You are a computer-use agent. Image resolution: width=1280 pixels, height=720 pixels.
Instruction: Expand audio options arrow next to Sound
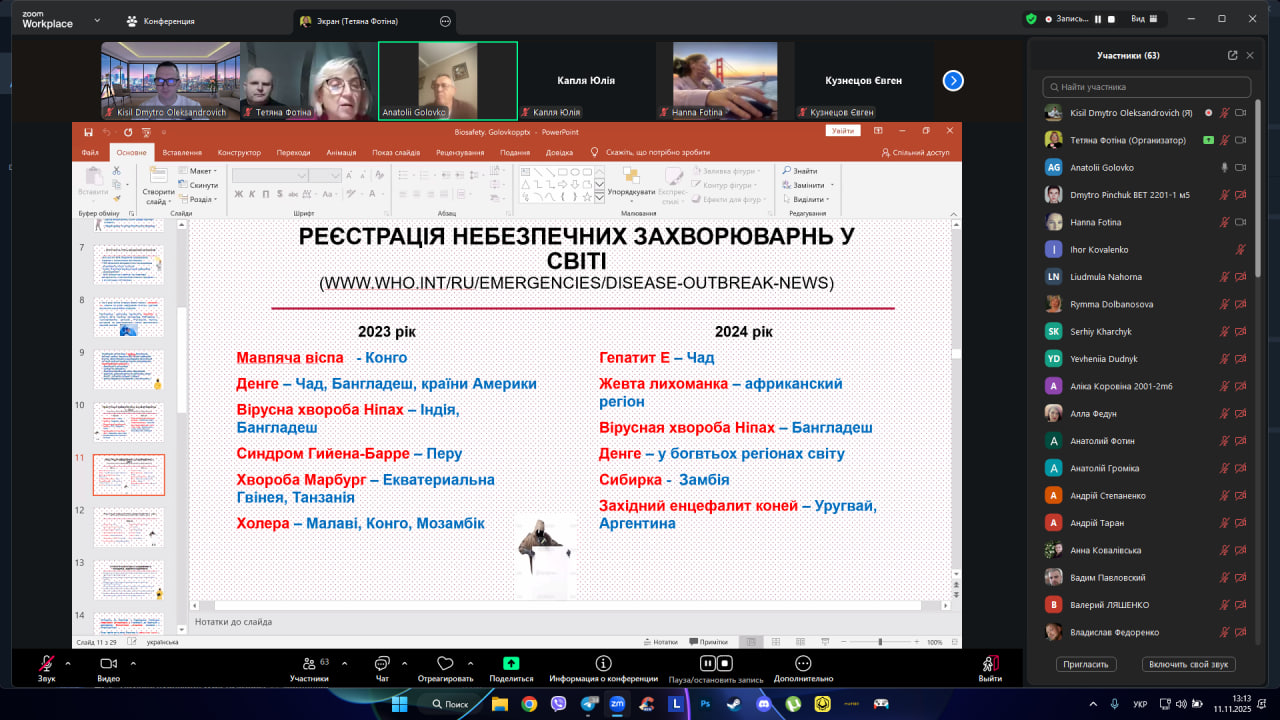click(x=68, y=663)
